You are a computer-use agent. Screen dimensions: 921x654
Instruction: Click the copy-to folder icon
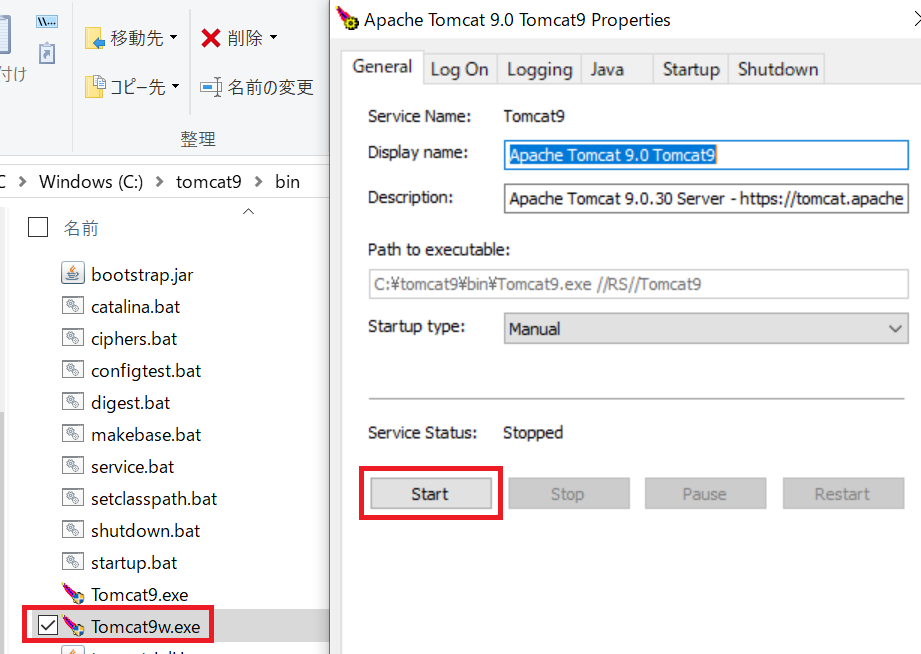click(95, 86)
